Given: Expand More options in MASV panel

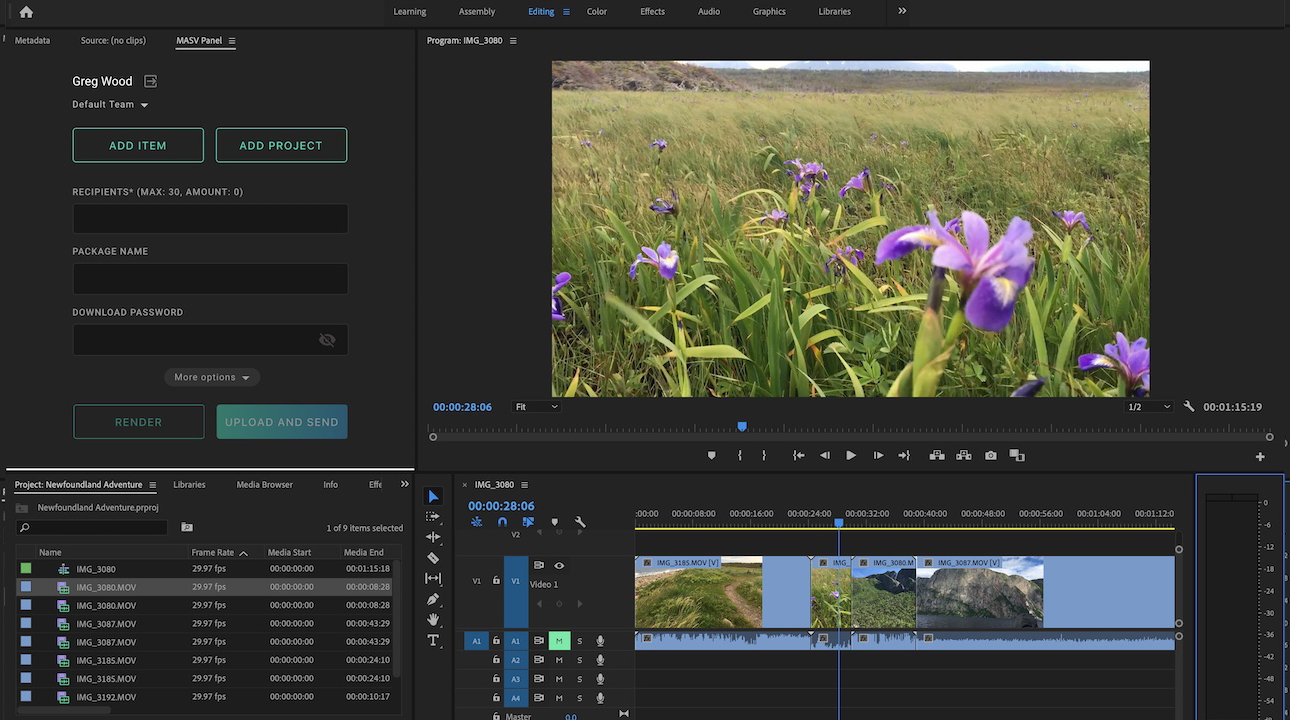Looking at the screenshot, I should pyautogui.click(x=212, y=378).
